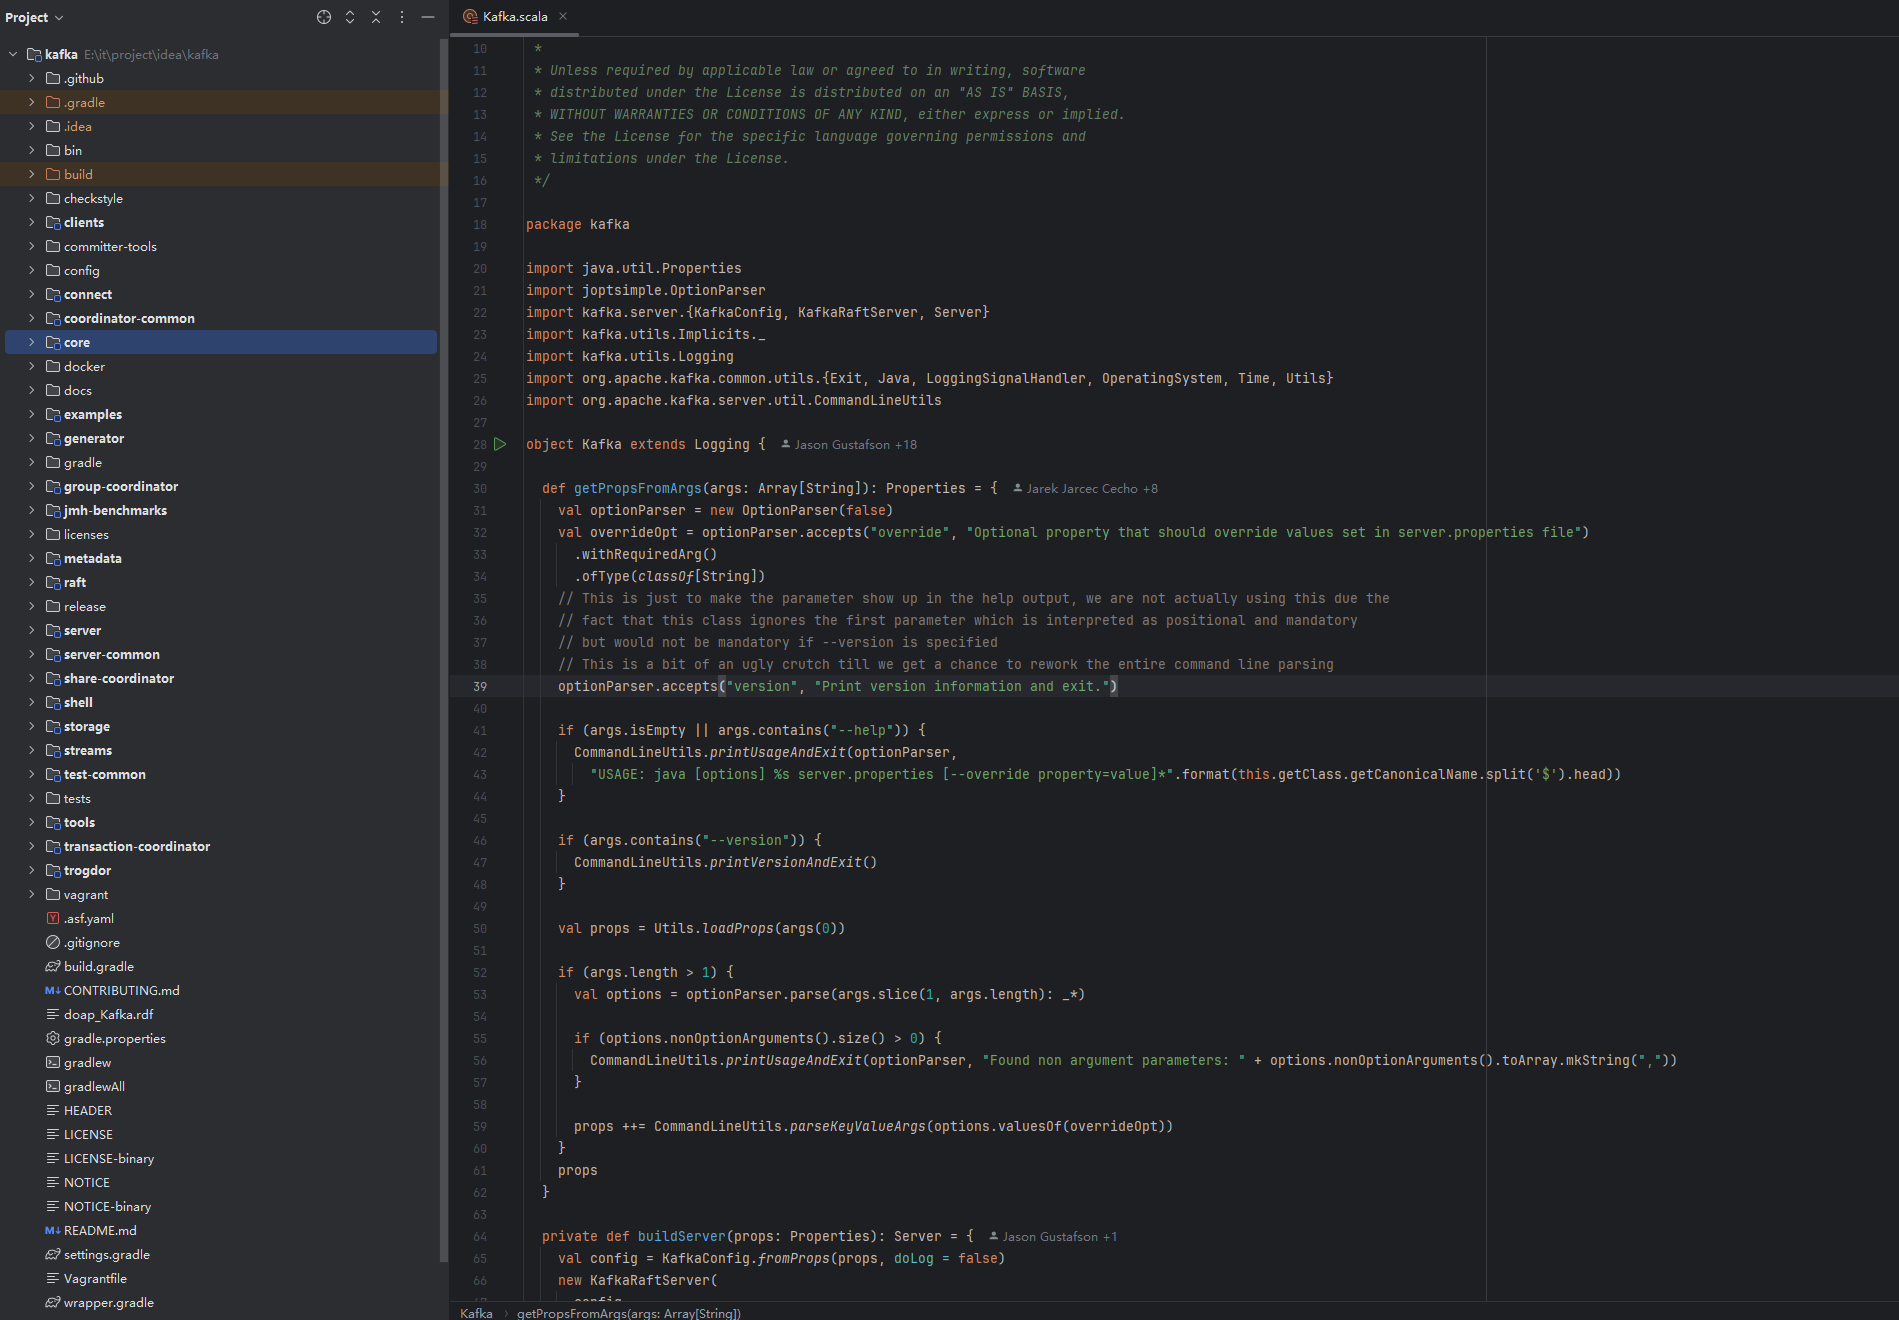The height and width of the screenshot is (1320, 1899).
Task: Click the Expand Selected arrows icon
Action: coord(350,17)
